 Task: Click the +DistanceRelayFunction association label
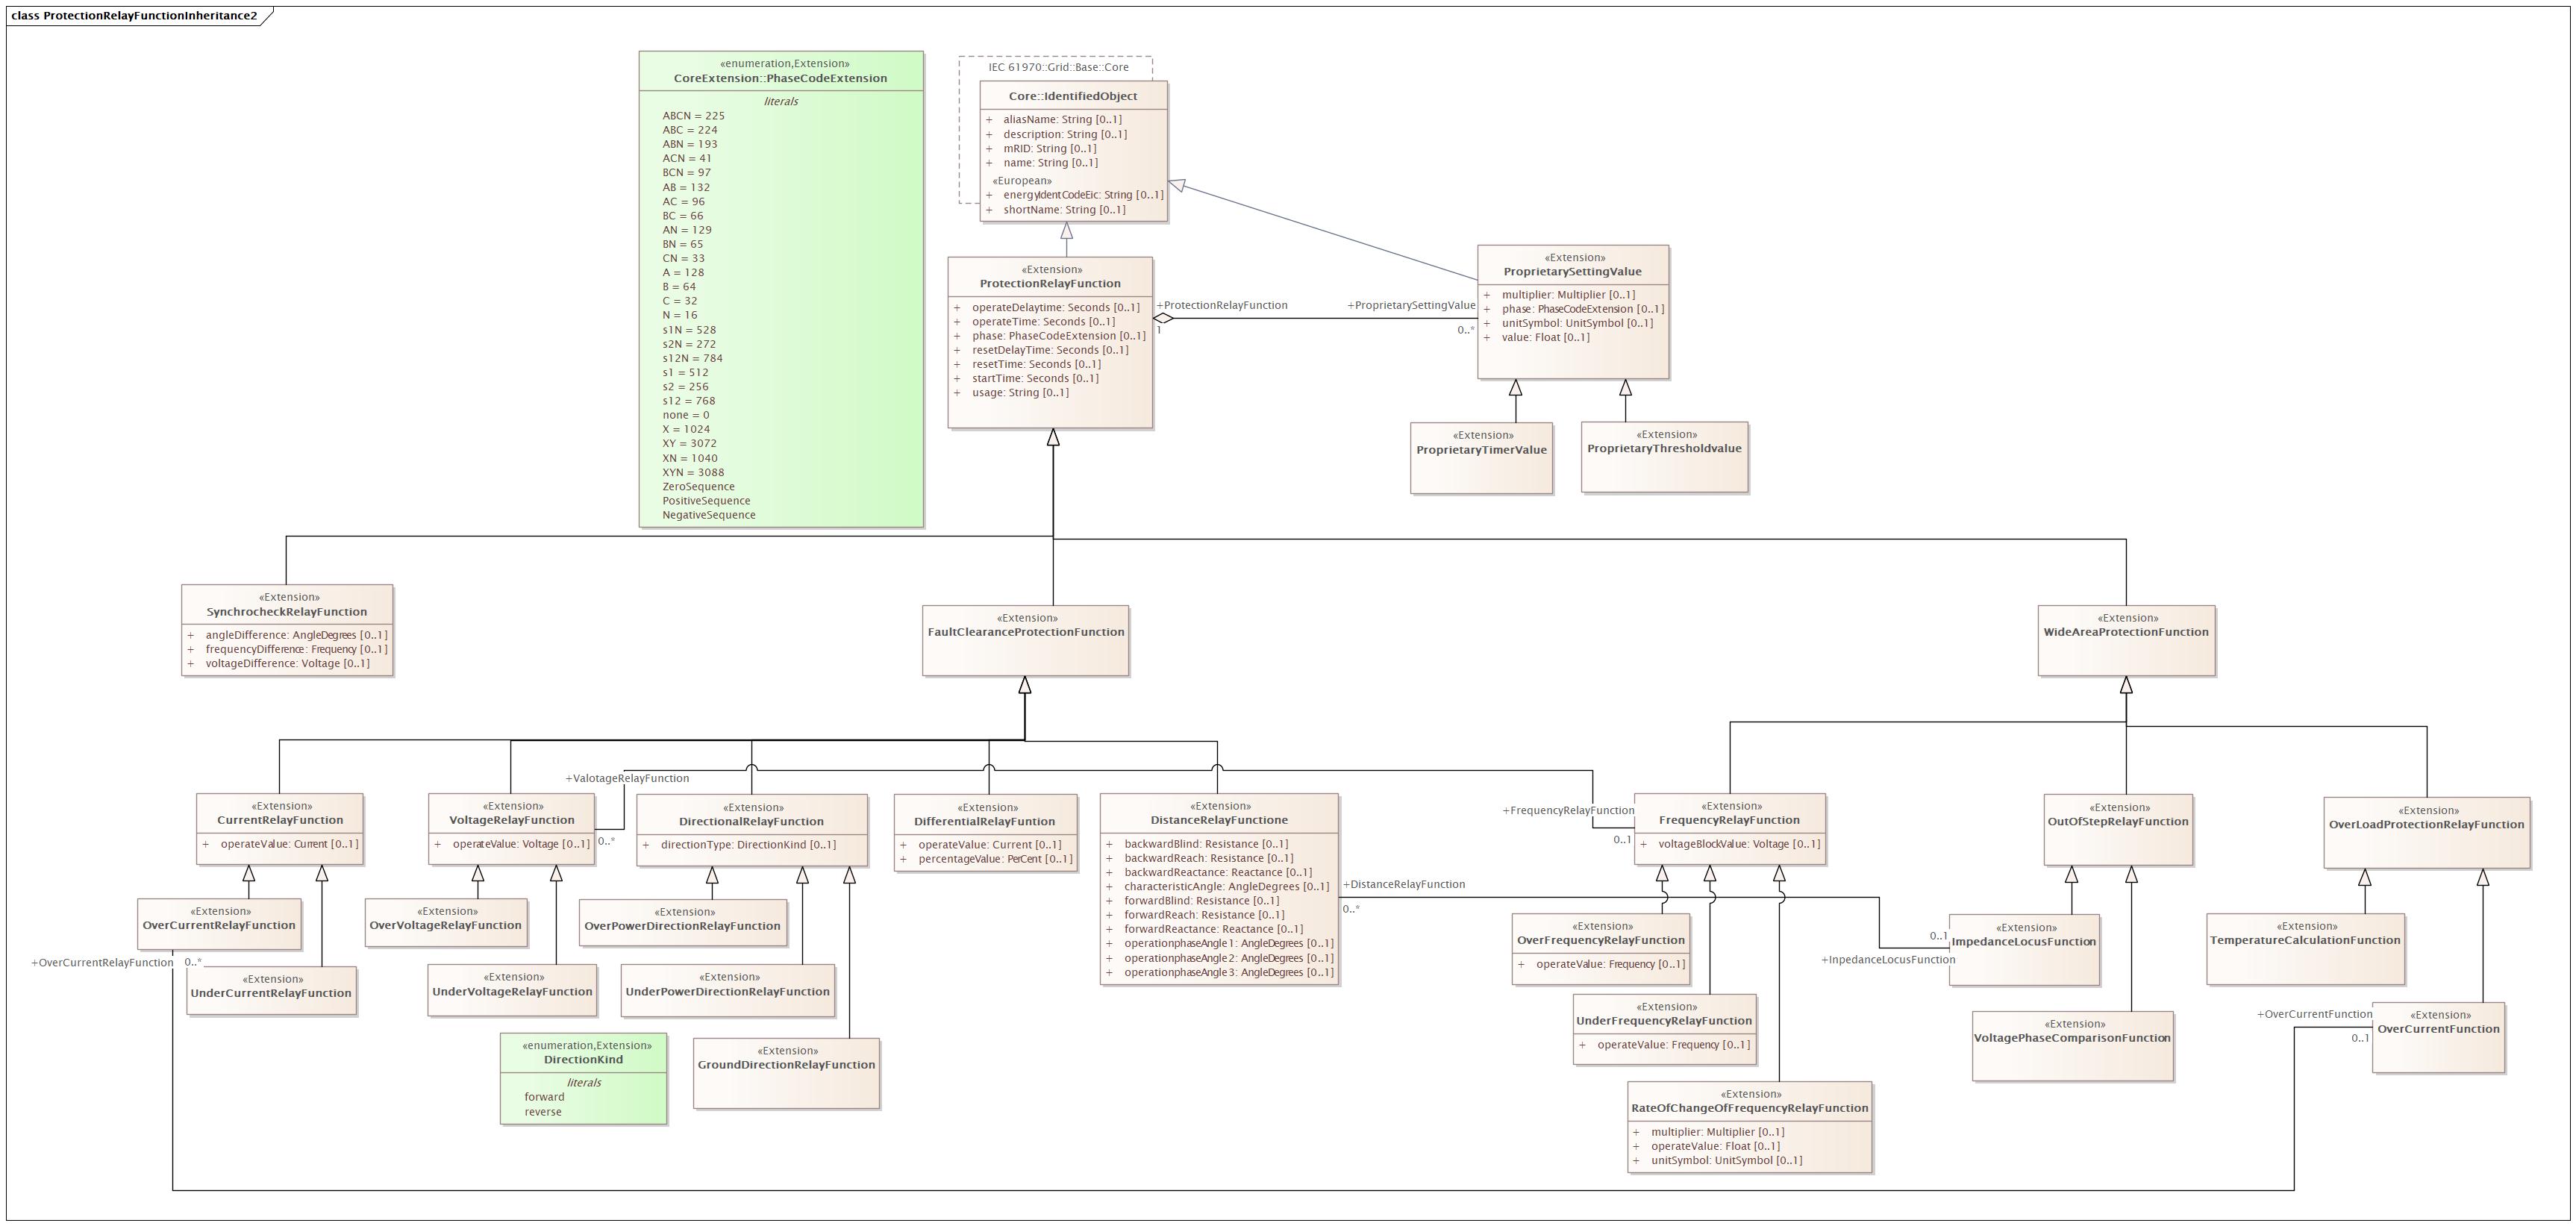[1404, 884]
